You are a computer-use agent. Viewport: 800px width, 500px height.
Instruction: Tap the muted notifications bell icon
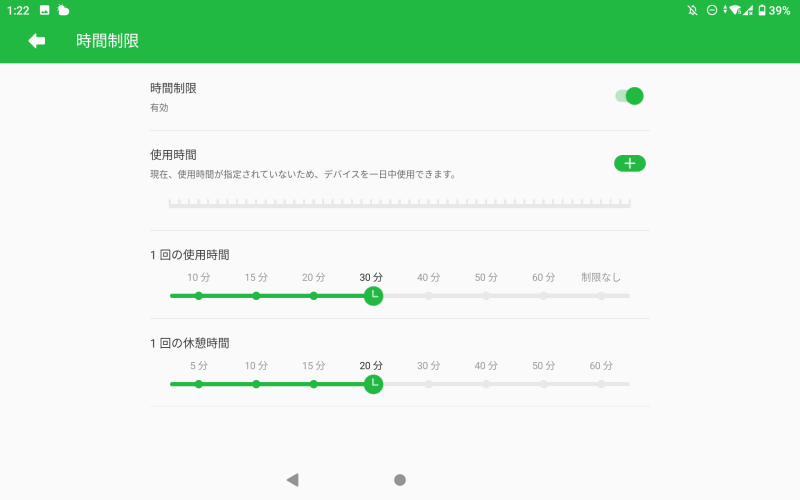692,10
